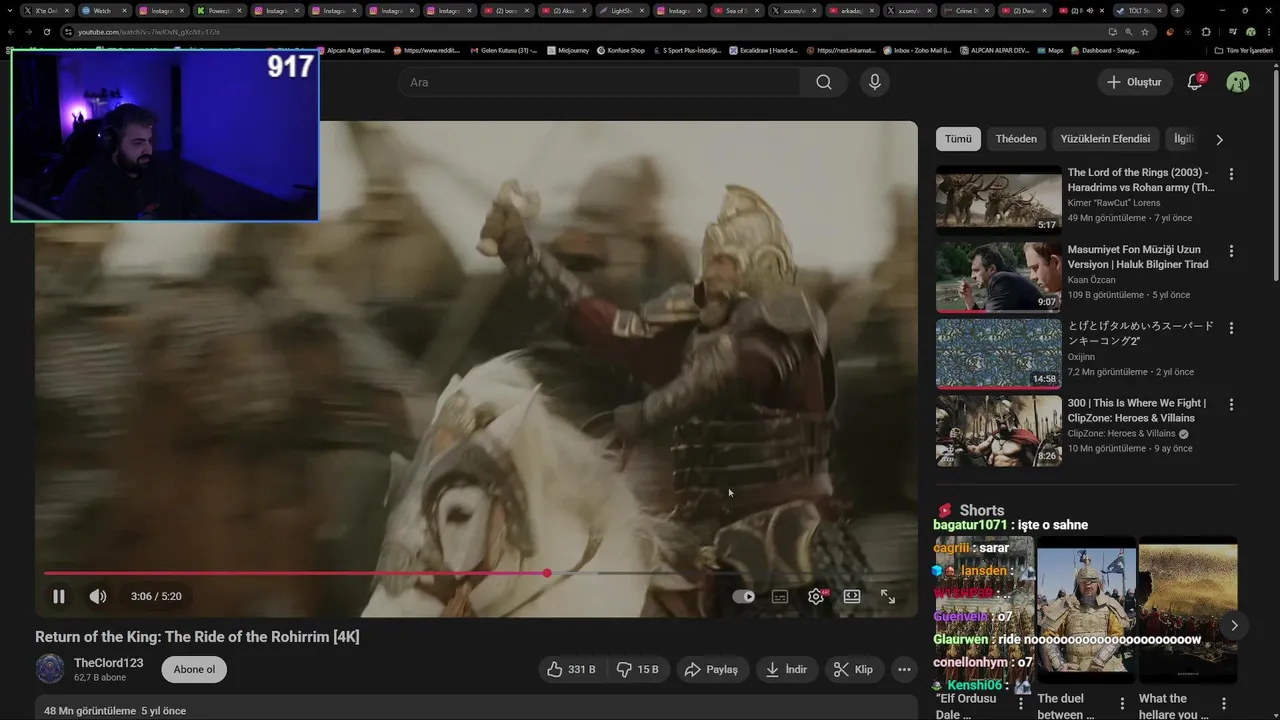1280x720 pixels.
Task: Open options for the Masumiyet Fon Müziği video
Action: (1231, 251)
